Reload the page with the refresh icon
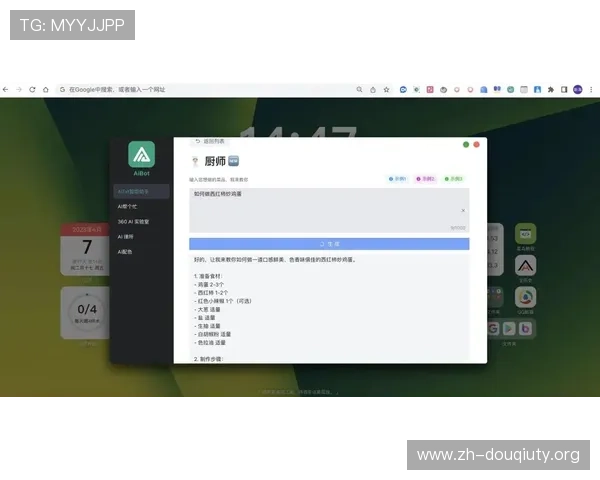 tap(32, 90)
